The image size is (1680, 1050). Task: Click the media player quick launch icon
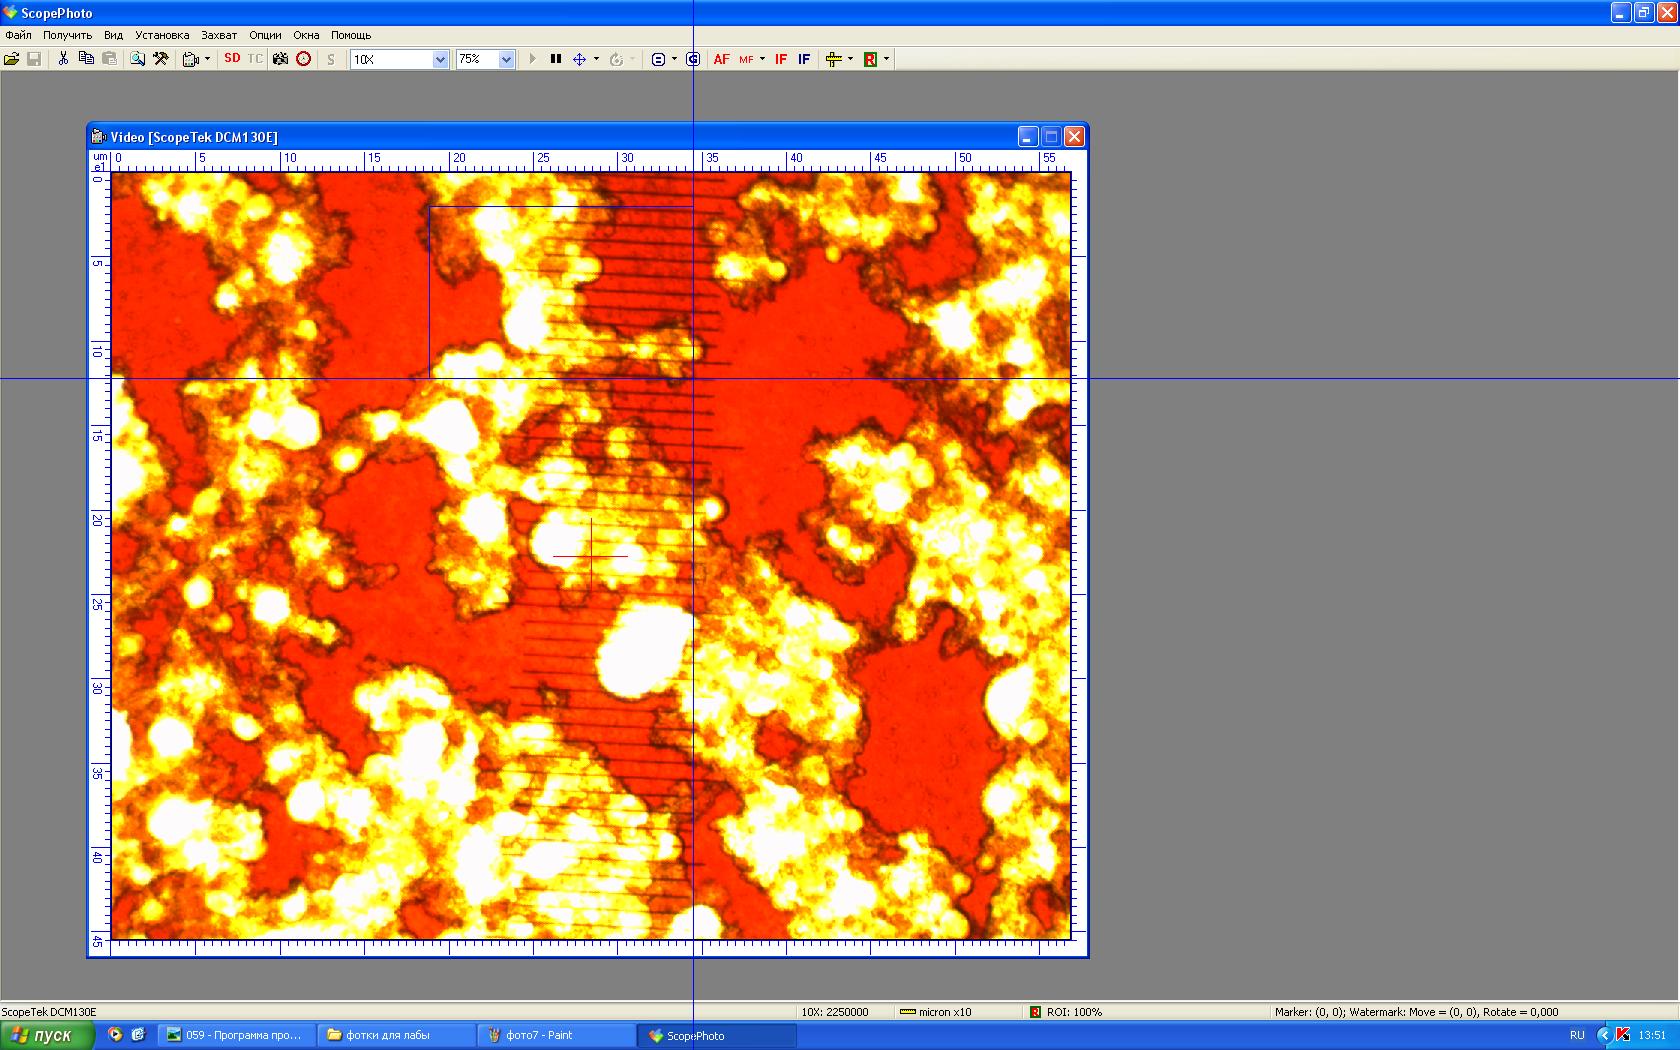(116, 1035)
